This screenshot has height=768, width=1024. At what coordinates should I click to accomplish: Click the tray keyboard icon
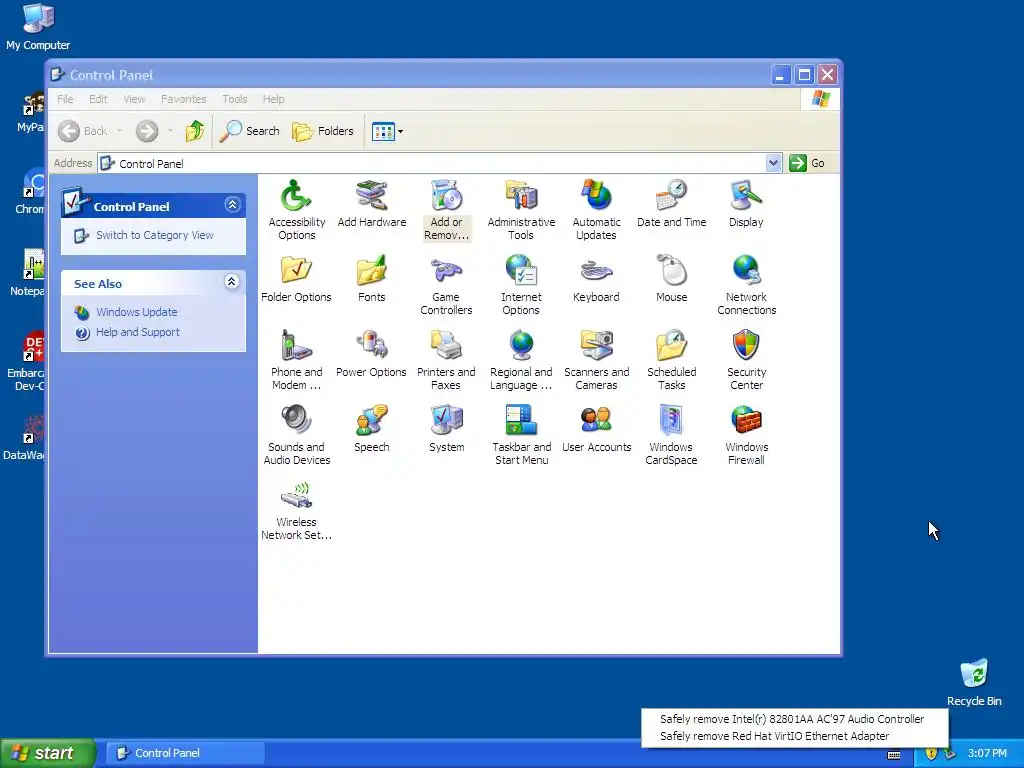pyautogui.click(x=894, y=754)
